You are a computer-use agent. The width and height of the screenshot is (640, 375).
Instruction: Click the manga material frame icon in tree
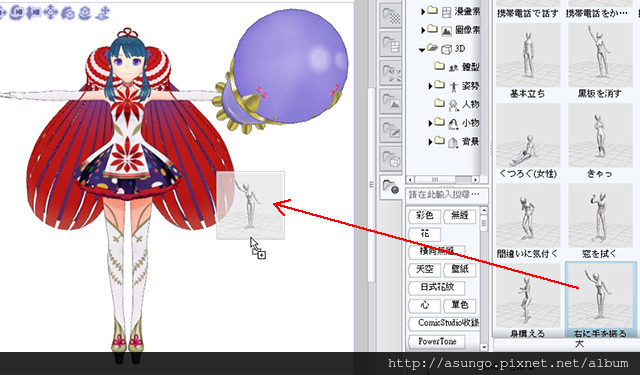pyautogui.click(x=447, y=12)
